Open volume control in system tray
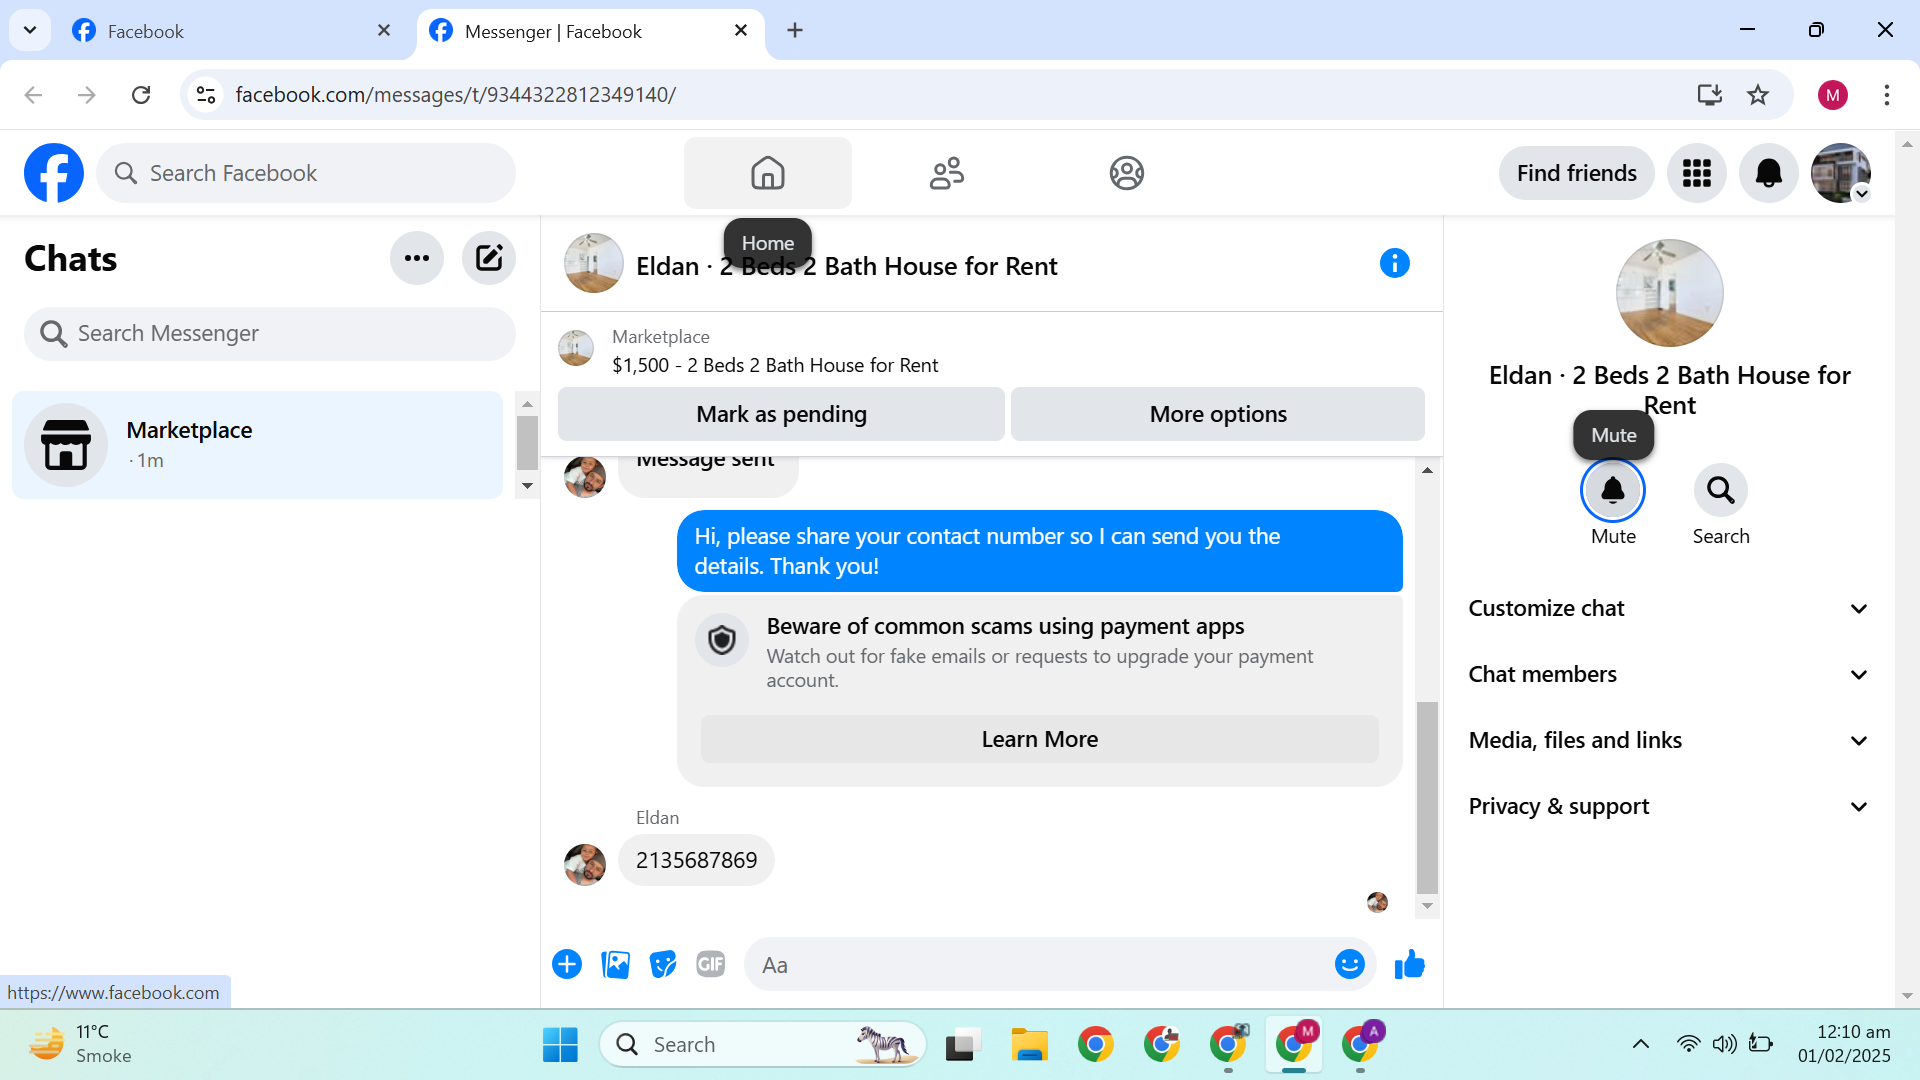Image resolution: width=1920 pixels, height=1080 pixels. tap(1724, 1044)
